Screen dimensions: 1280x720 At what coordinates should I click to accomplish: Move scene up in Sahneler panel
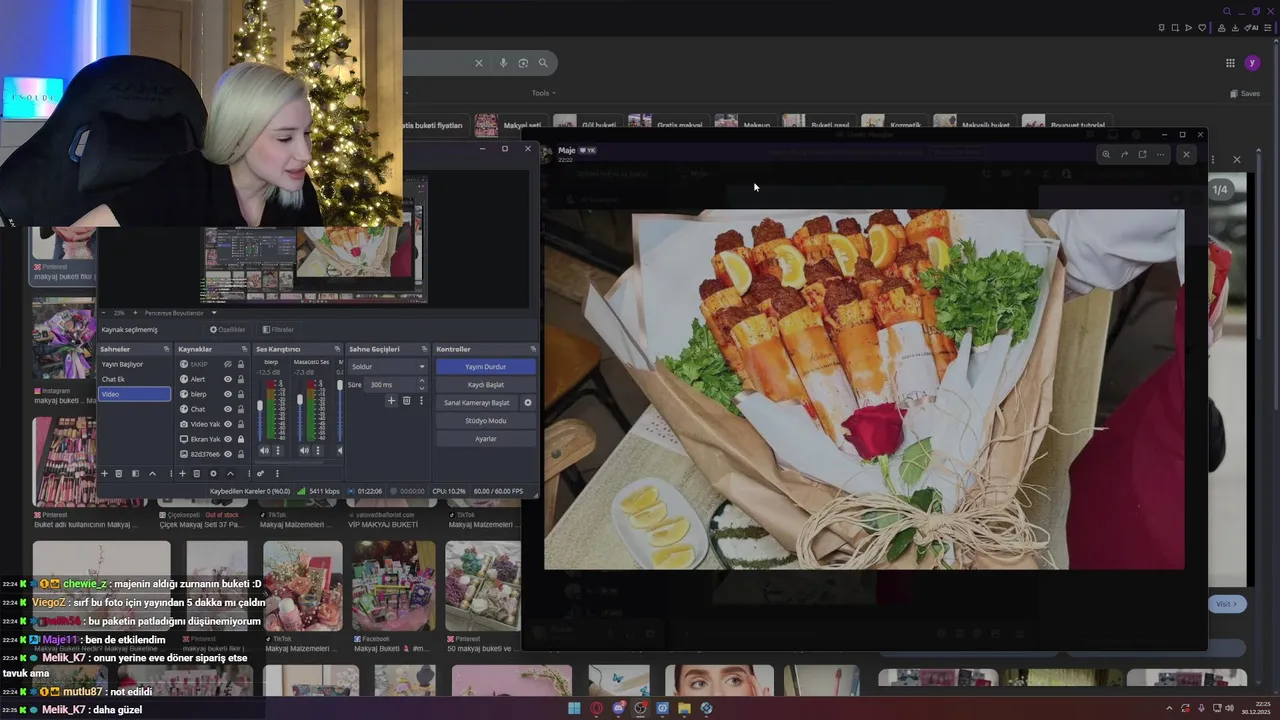[152, 474]
